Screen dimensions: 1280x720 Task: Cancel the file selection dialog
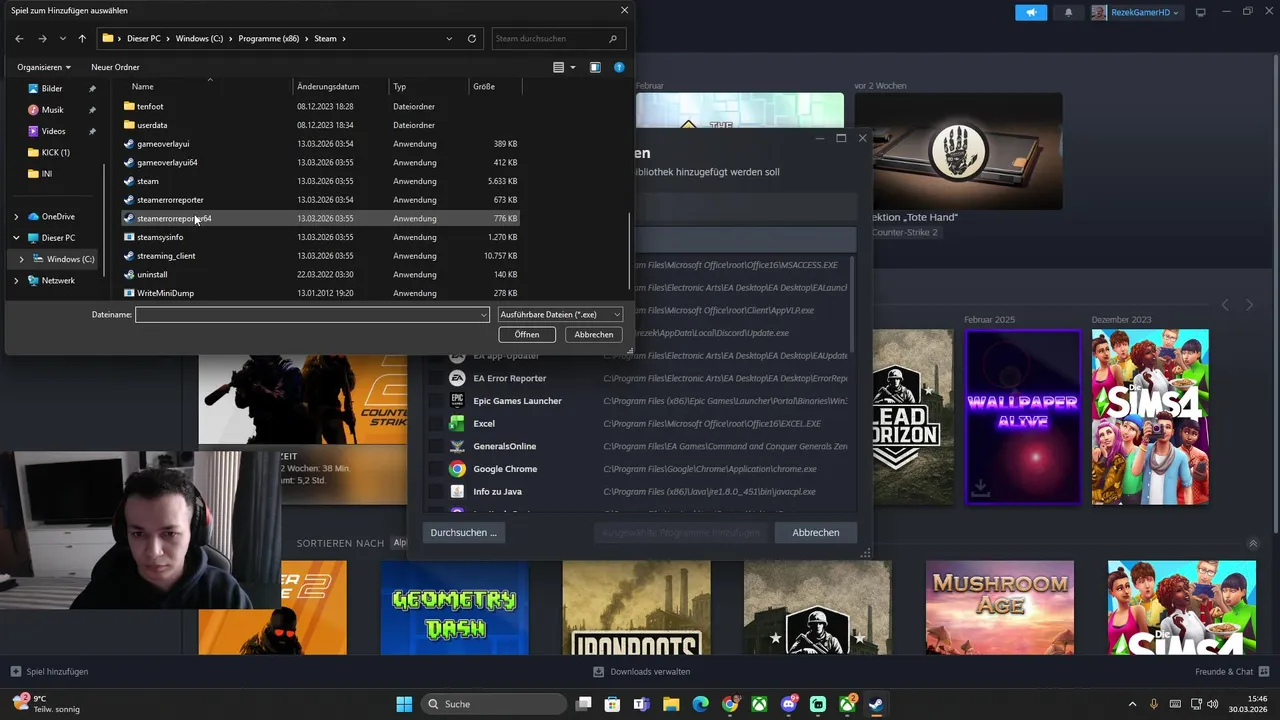[594, 334]
